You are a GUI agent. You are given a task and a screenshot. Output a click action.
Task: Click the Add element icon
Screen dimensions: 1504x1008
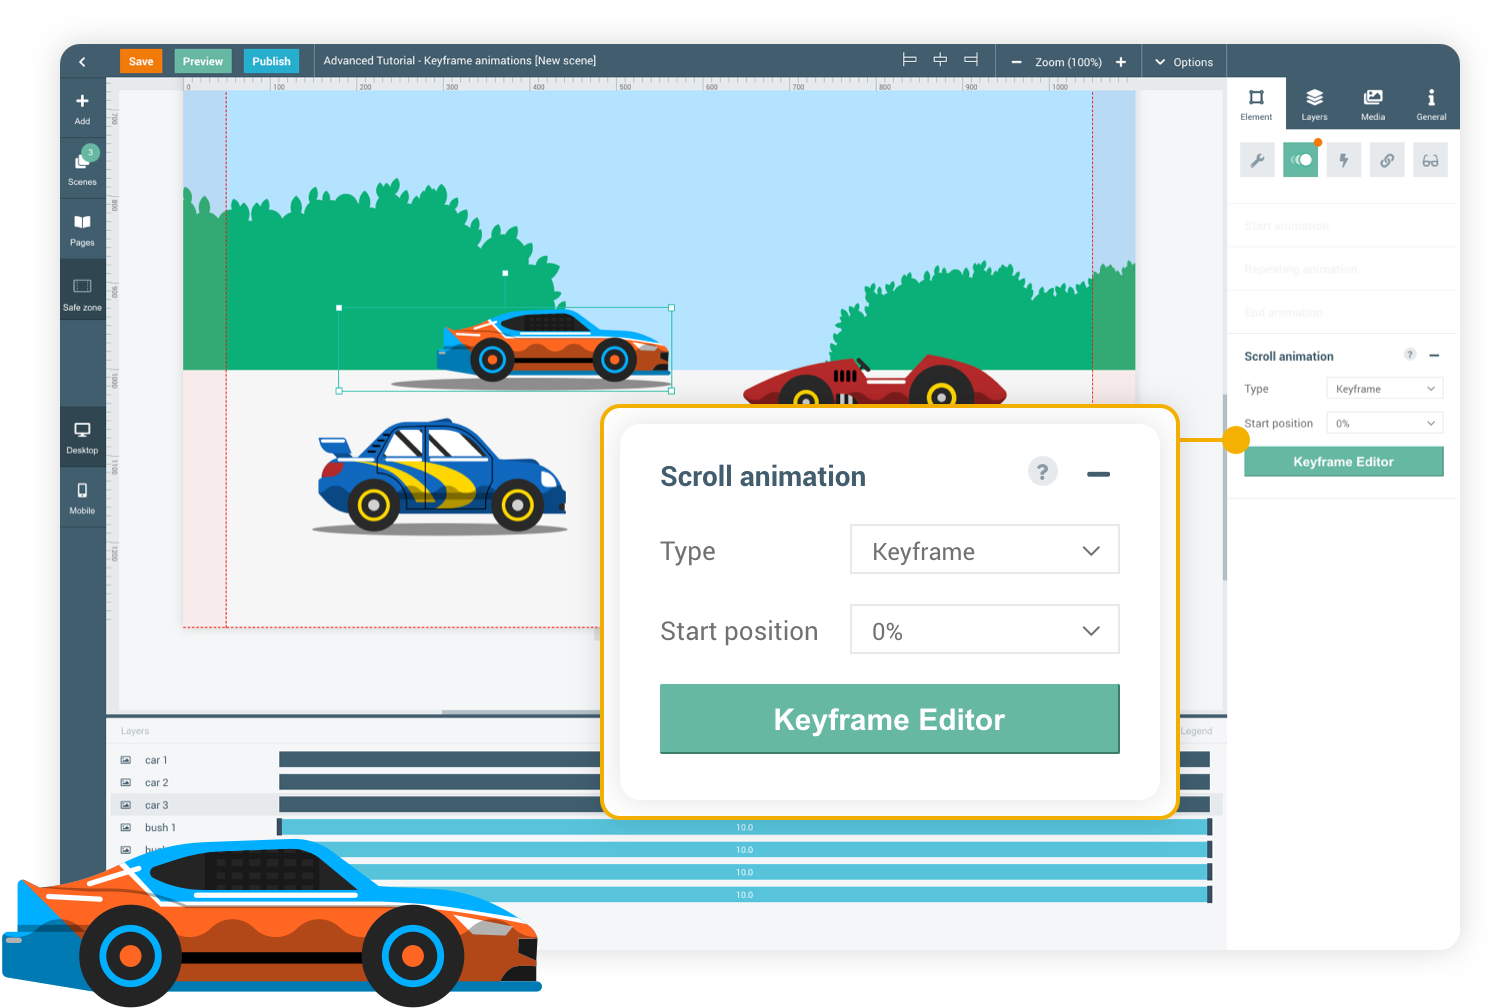[x=82, y=107]
